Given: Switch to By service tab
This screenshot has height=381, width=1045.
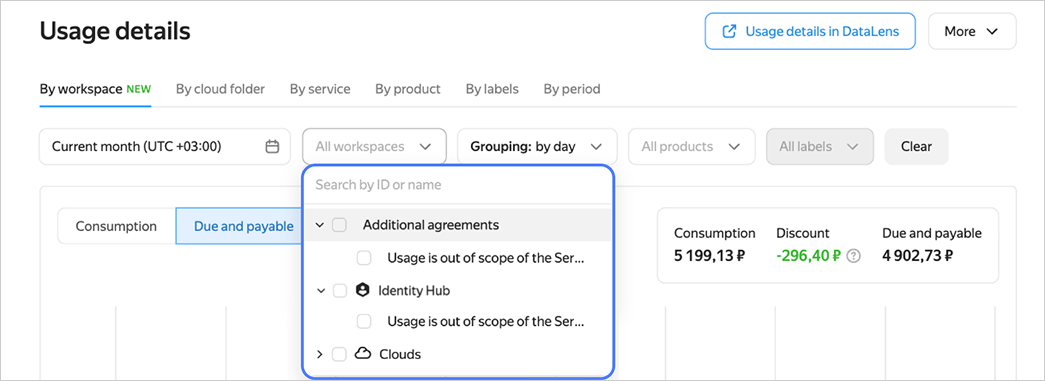Looking at the screenshot, I should click(320, 89).
